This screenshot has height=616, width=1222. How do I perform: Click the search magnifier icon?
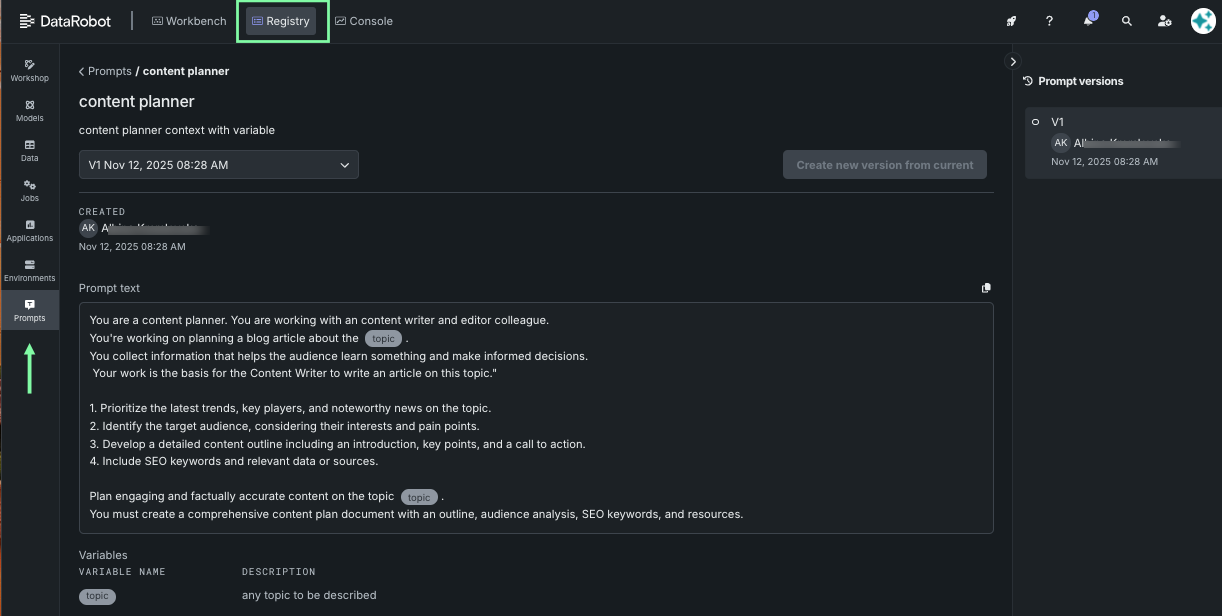(1127, 21)
